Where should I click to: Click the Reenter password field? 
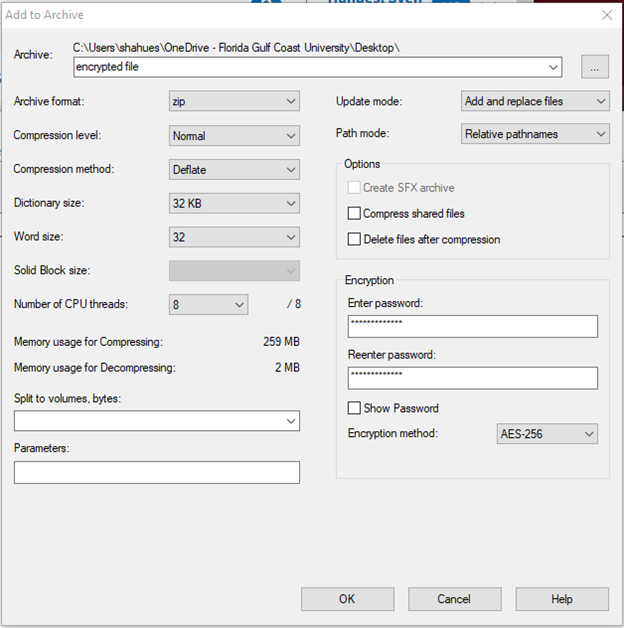point(472,378)
